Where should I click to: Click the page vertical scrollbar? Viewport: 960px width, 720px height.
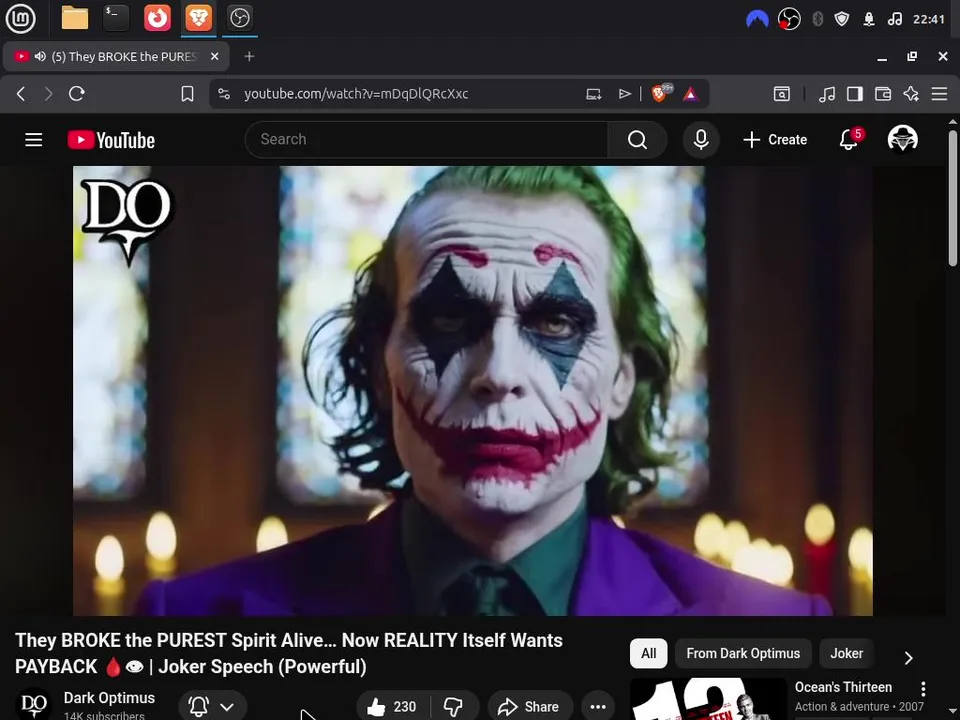coord(952,196)
